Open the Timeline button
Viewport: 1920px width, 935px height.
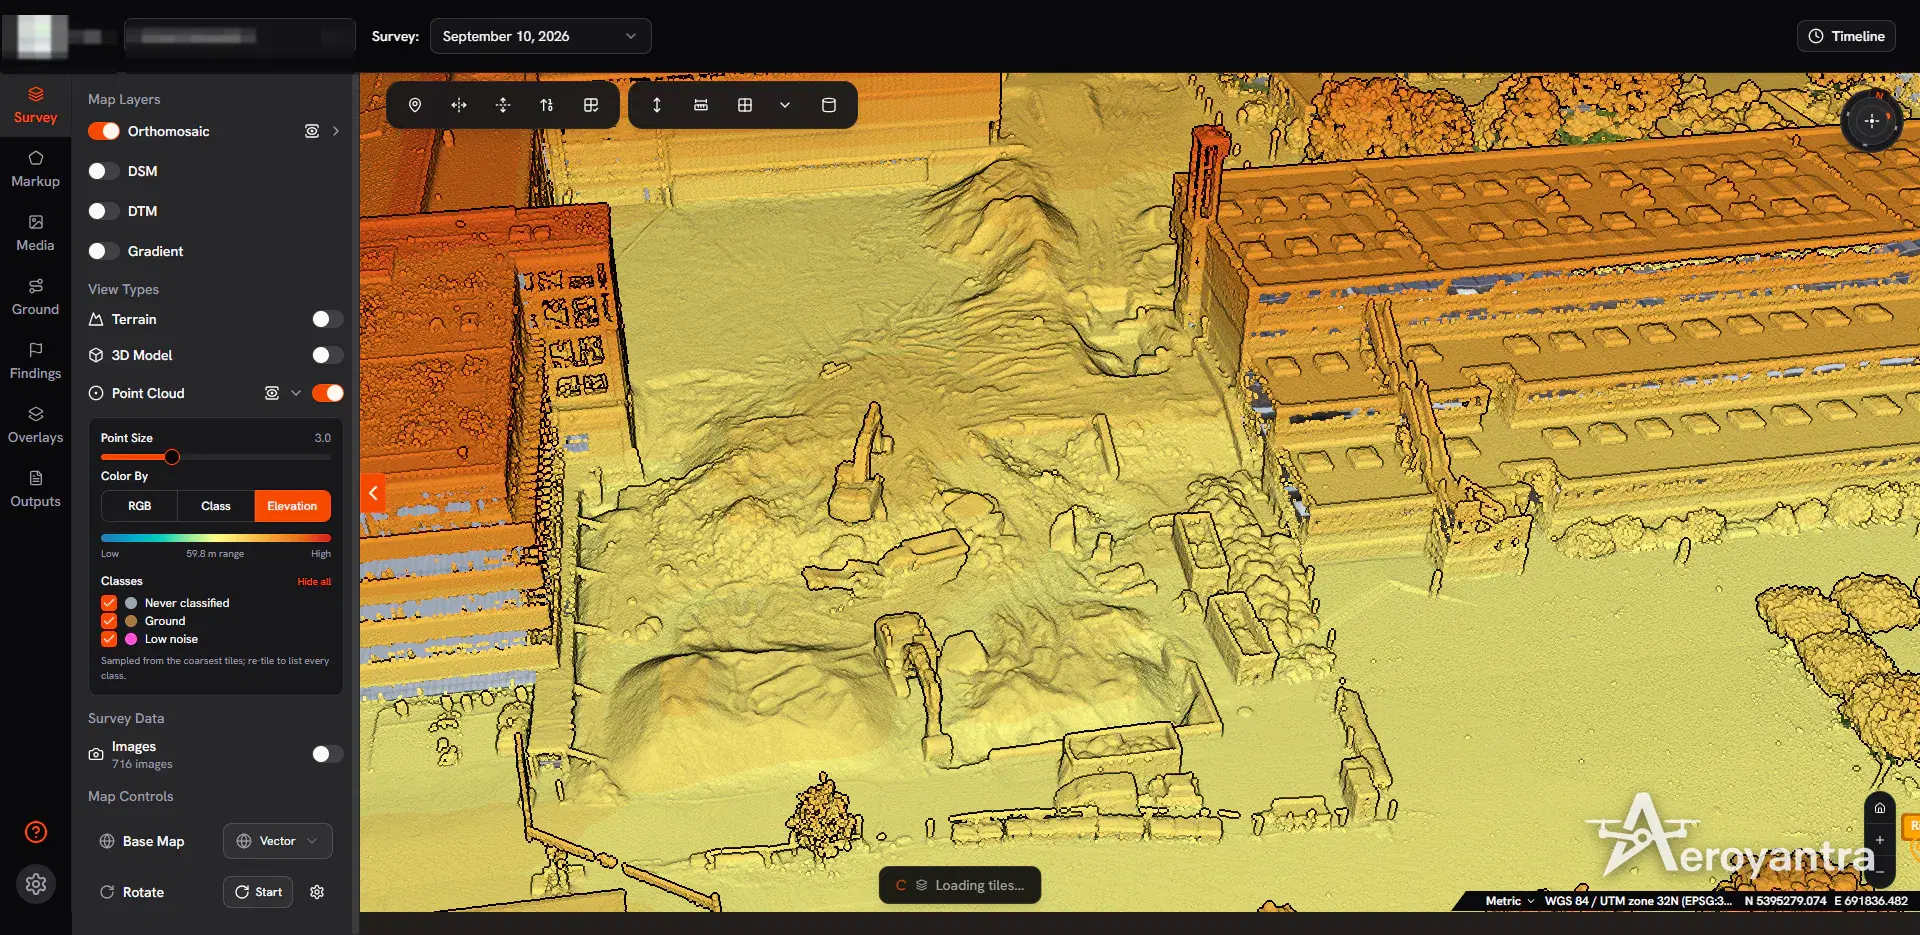click(x=1846, y=36)
